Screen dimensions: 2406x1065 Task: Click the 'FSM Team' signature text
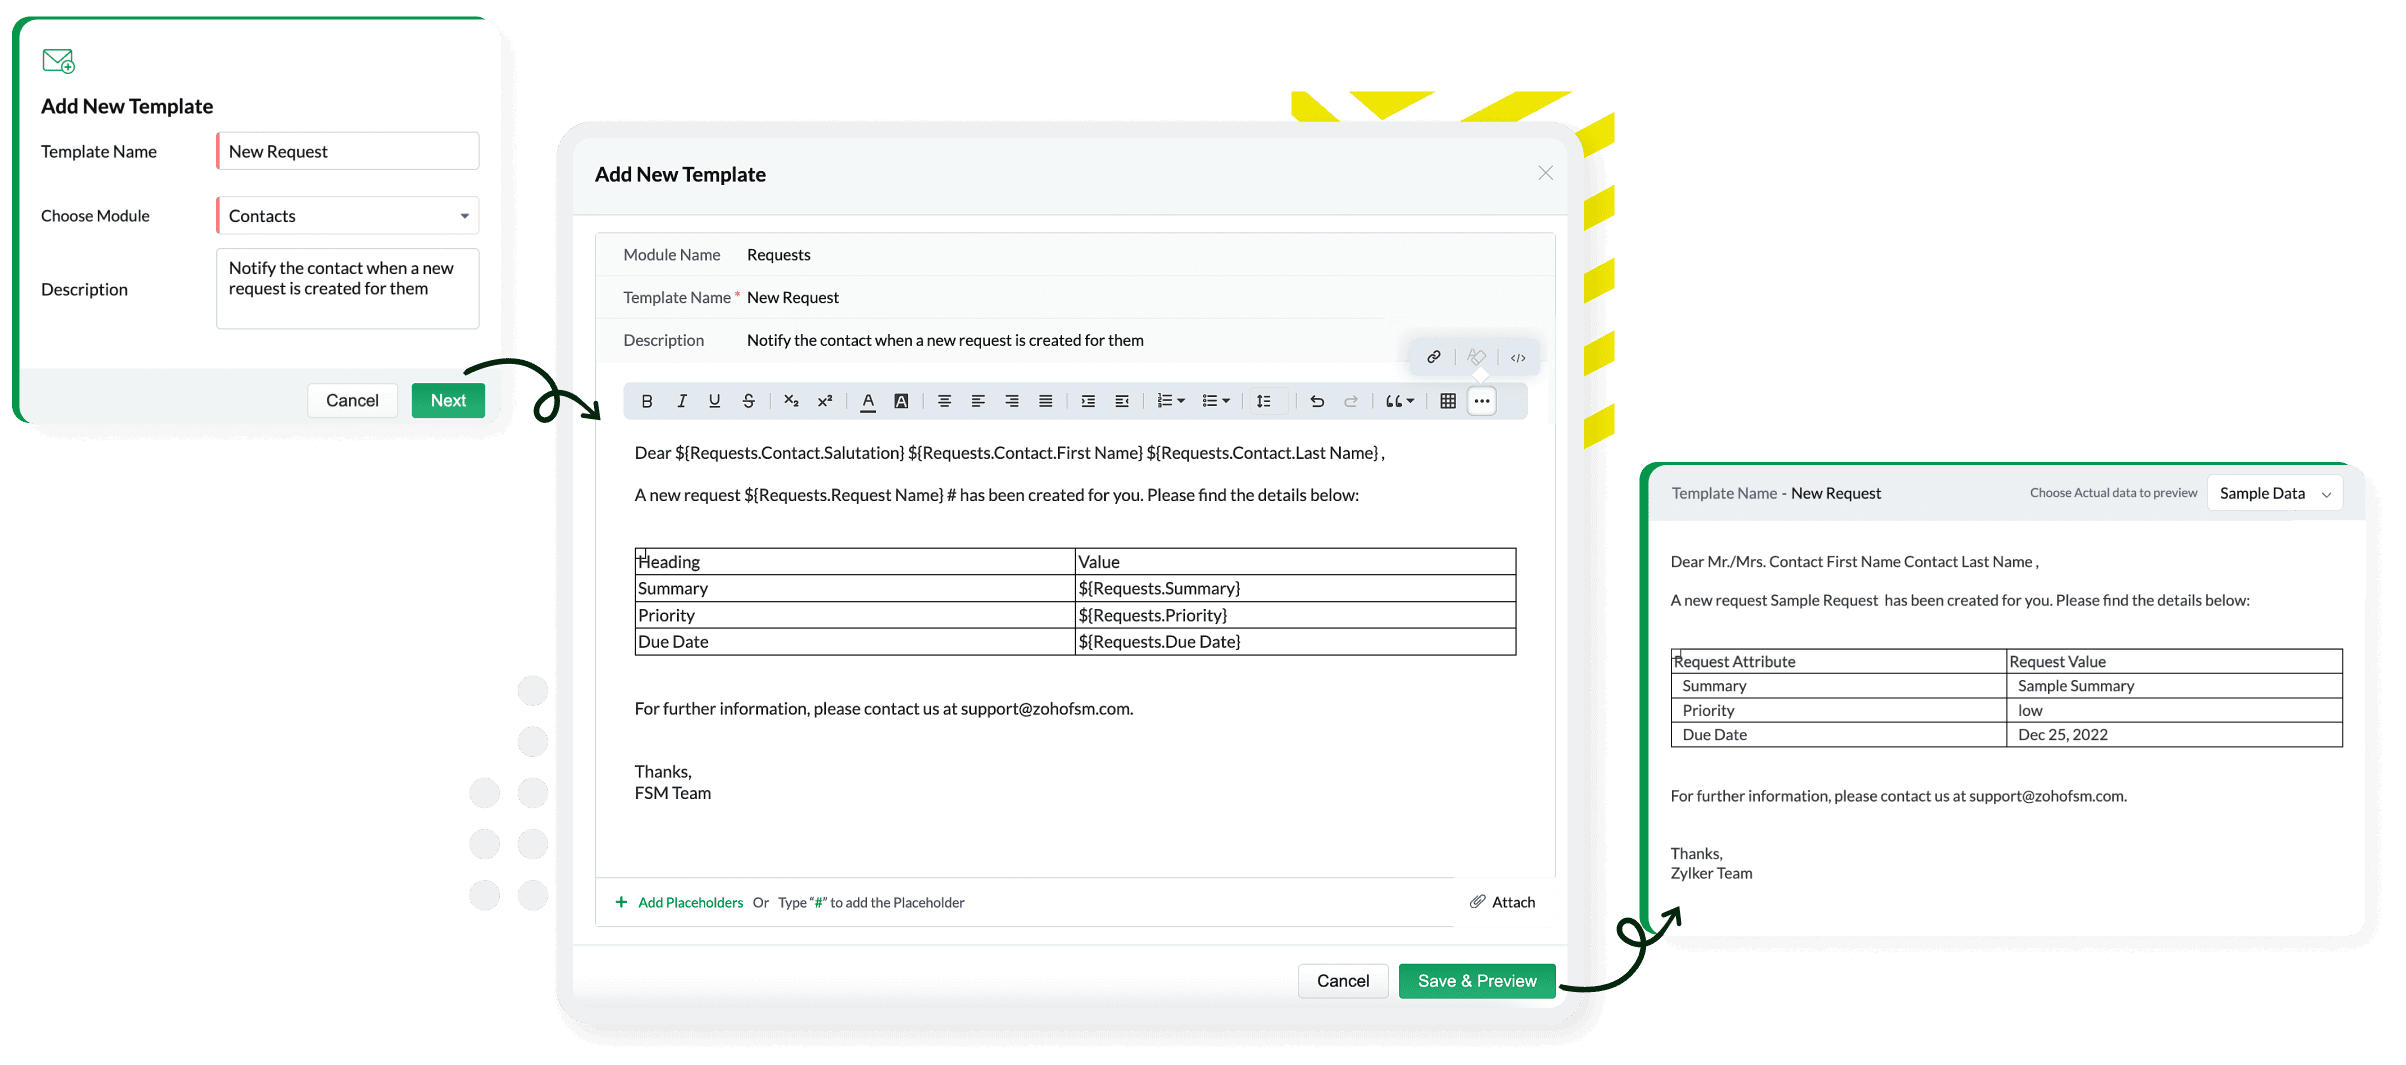pos(673,793)
